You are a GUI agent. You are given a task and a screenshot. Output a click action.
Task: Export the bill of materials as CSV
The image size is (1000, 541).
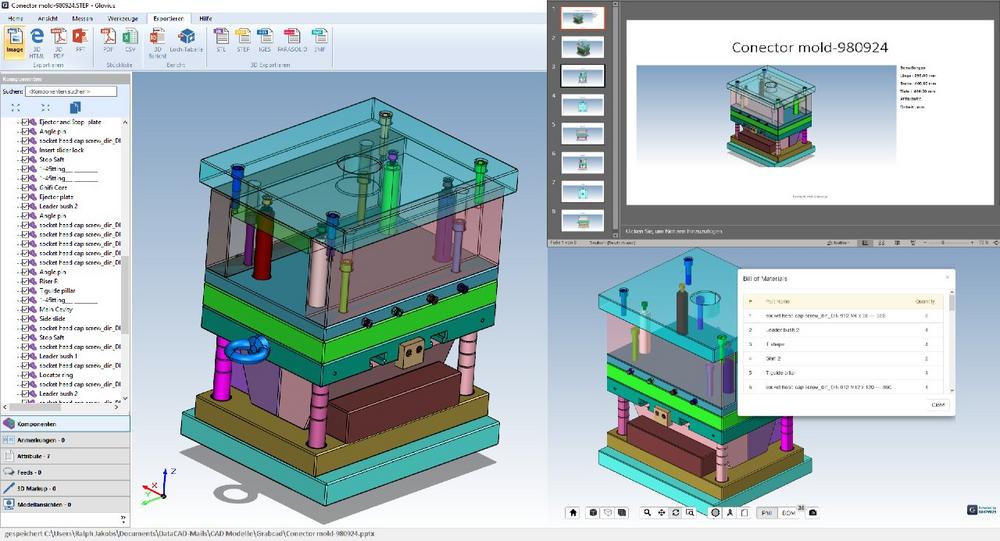(x=130, y=41)
